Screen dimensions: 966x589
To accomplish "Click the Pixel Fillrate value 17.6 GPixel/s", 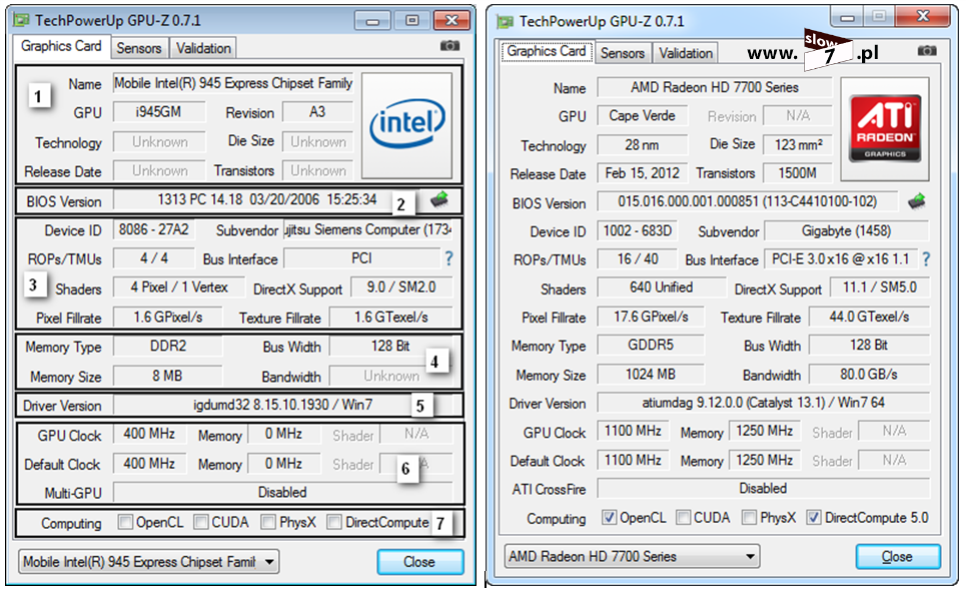I will pyautogui.click(x=651, y=317).
